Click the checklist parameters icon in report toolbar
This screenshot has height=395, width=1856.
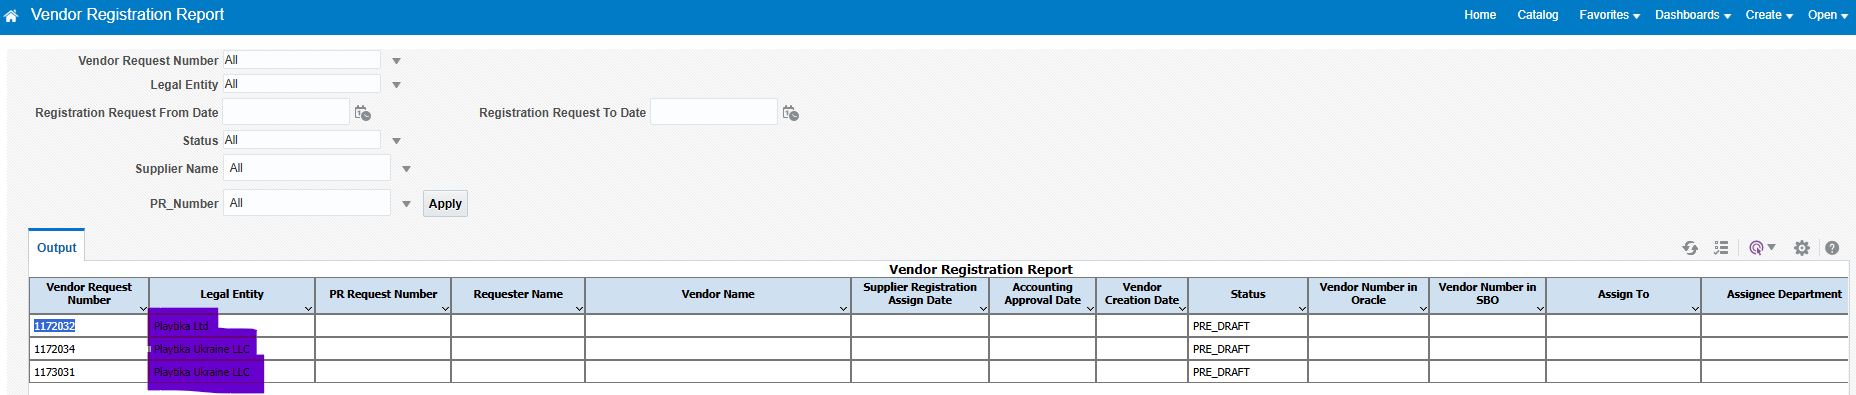pos(1721,248)
